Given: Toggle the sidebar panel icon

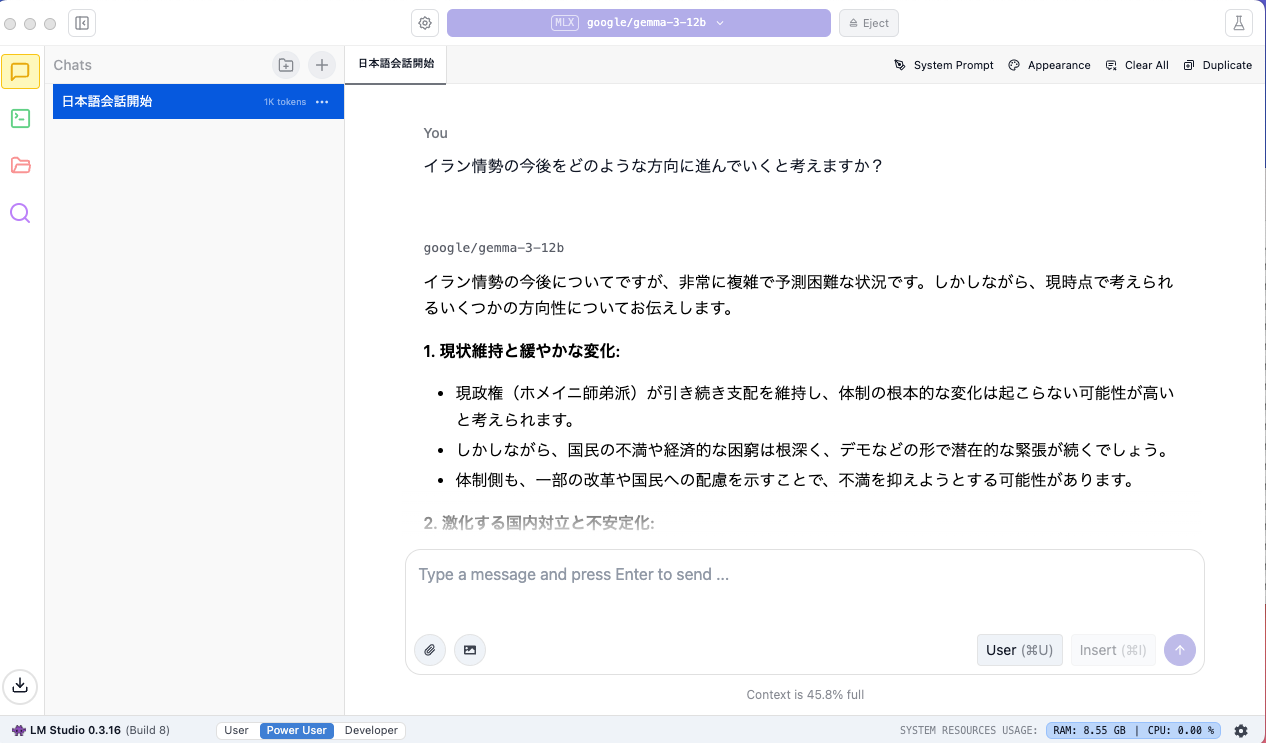Looking at the screenshot, I should [x=82, y=23].
